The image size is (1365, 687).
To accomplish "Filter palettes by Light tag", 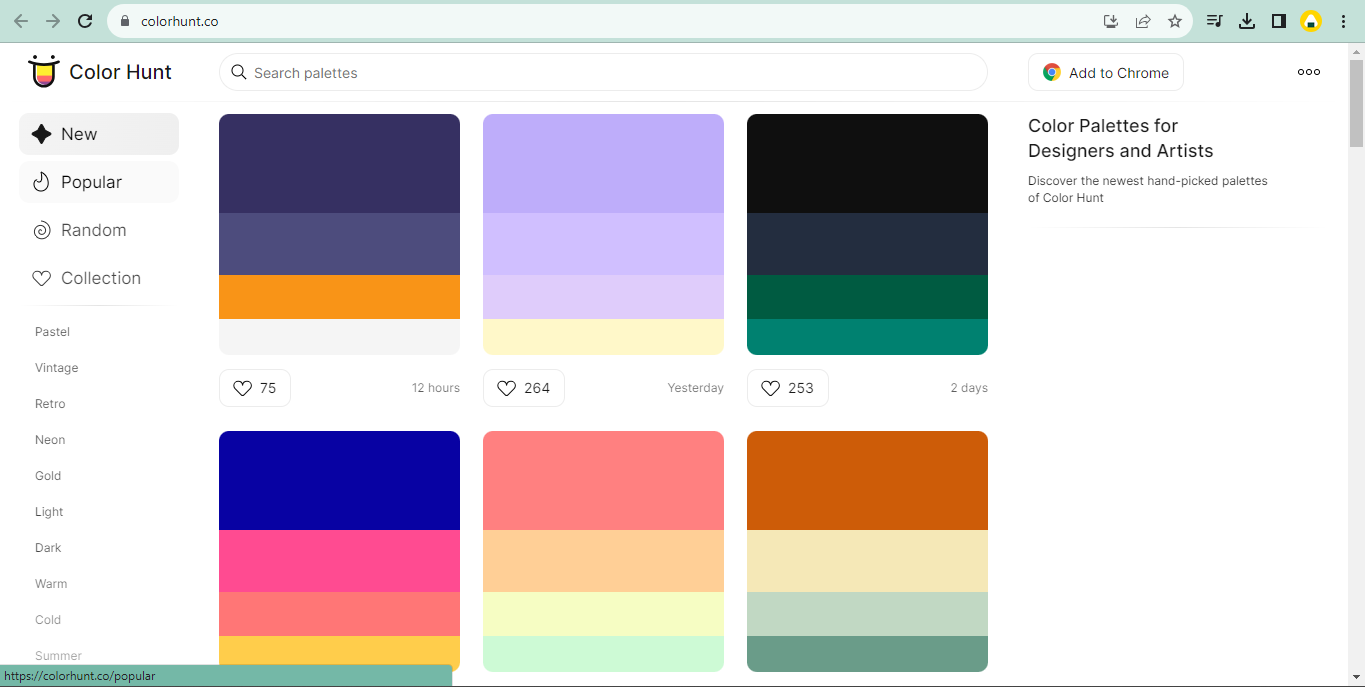I will click(x=49, y=512).
